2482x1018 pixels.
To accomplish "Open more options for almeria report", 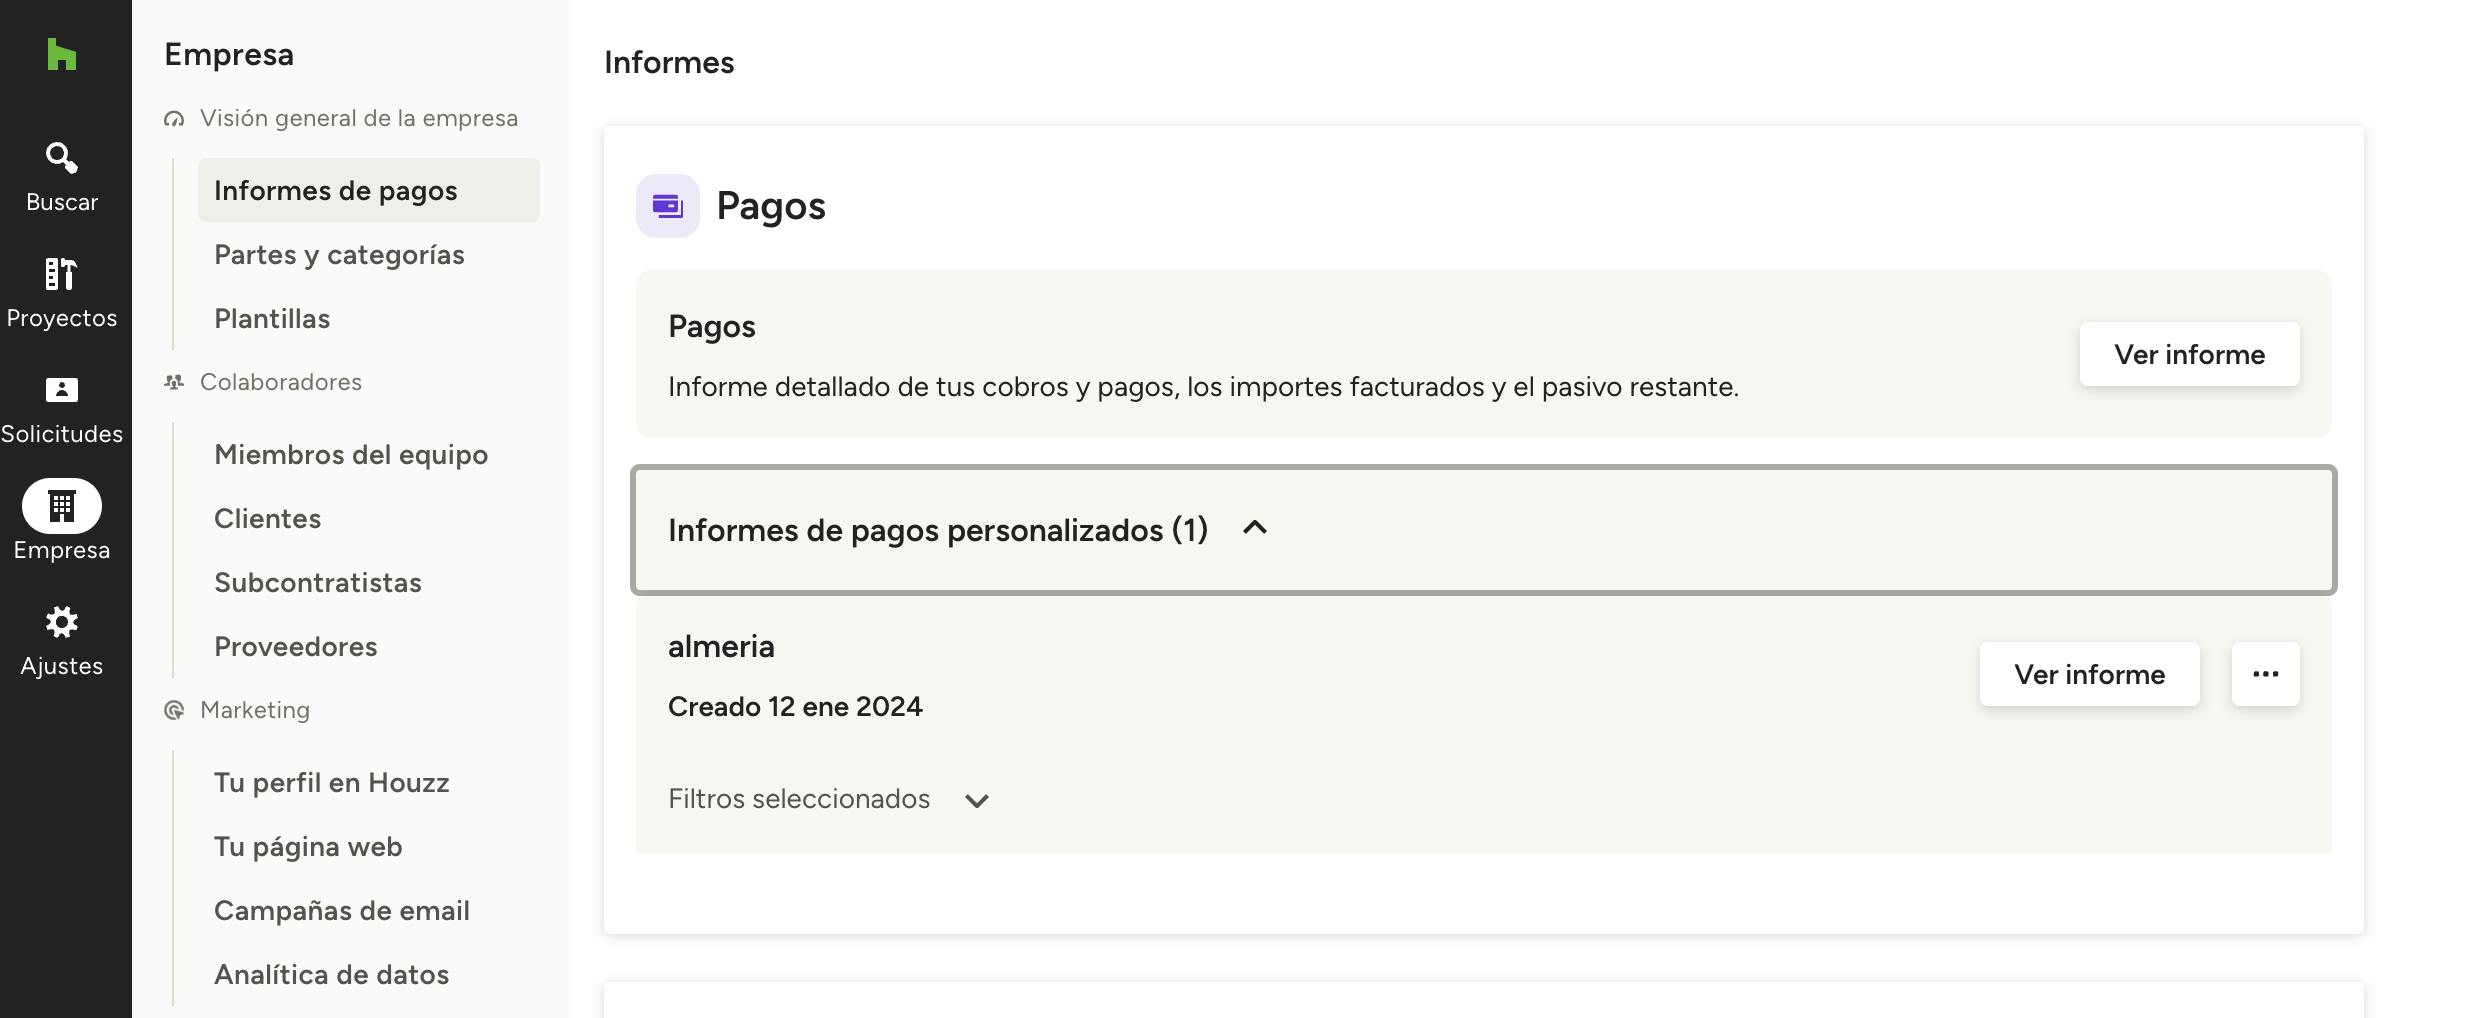I will (x=2265, y=674).
